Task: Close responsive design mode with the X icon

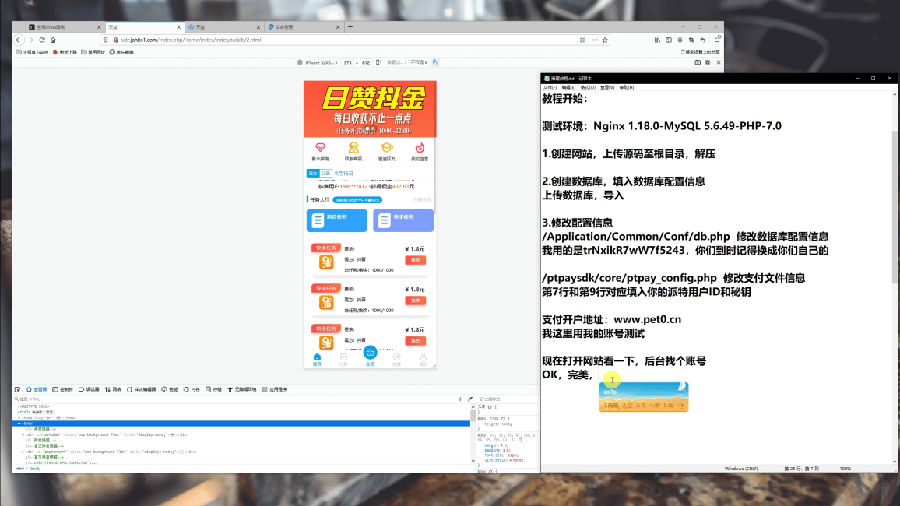Action: click(x=718, y=63)
